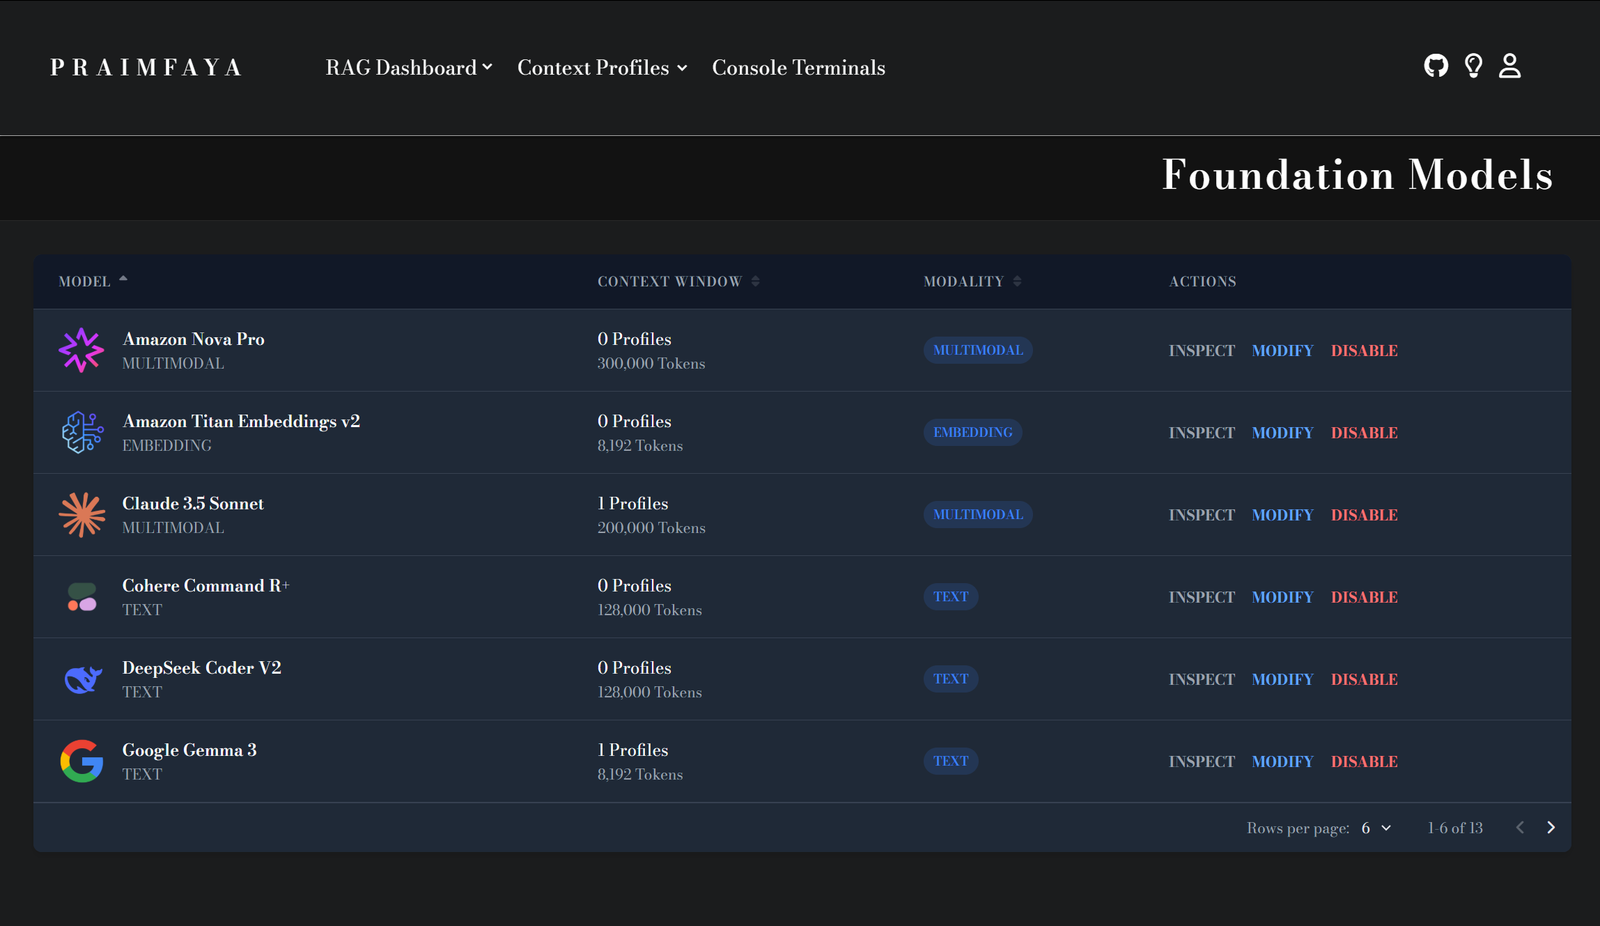Disable Claude 3.5 Sonnet
This screenshot has width=1600, height=926.
[1364, 515]
